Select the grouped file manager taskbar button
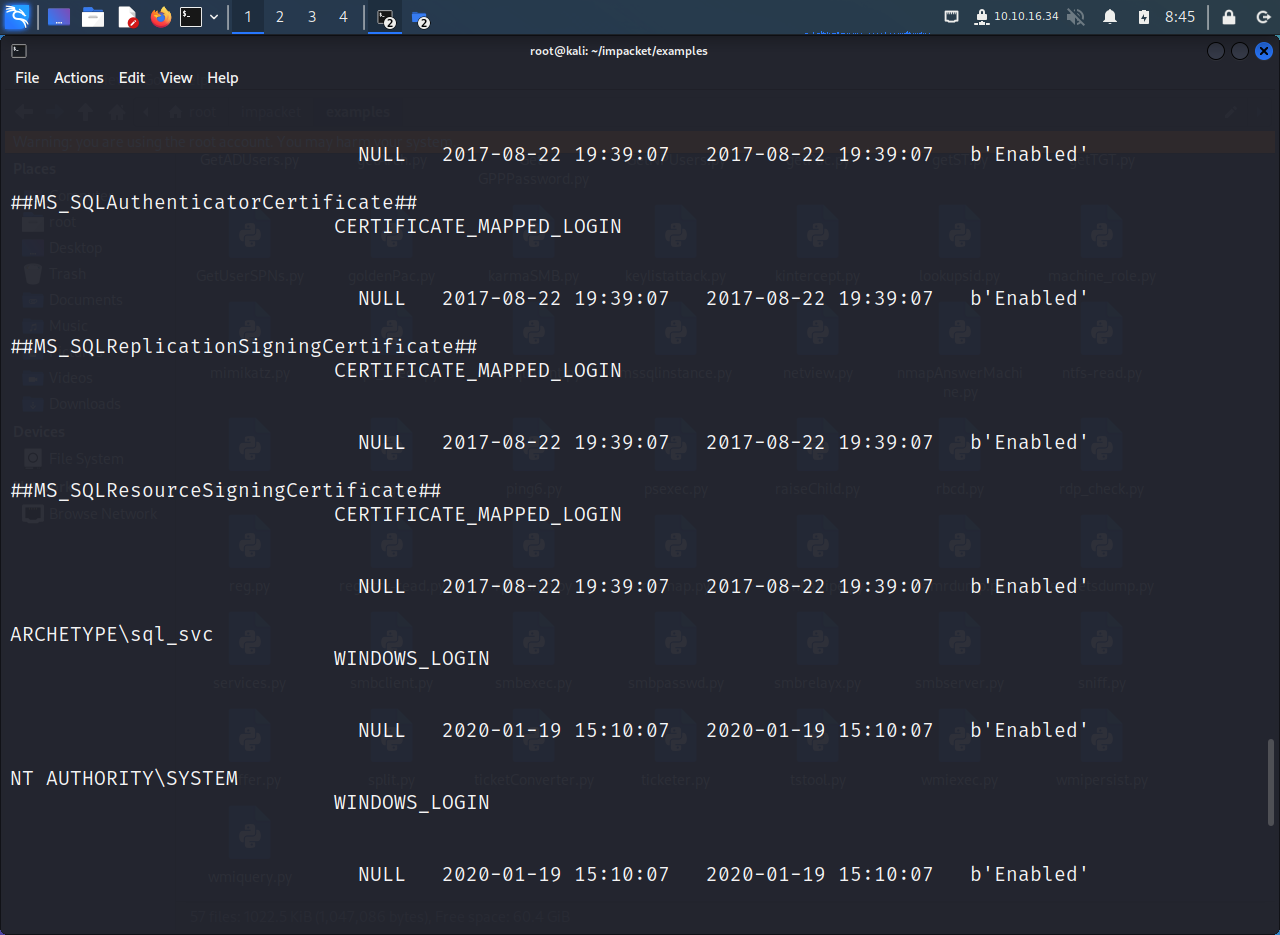 (420, 18)
